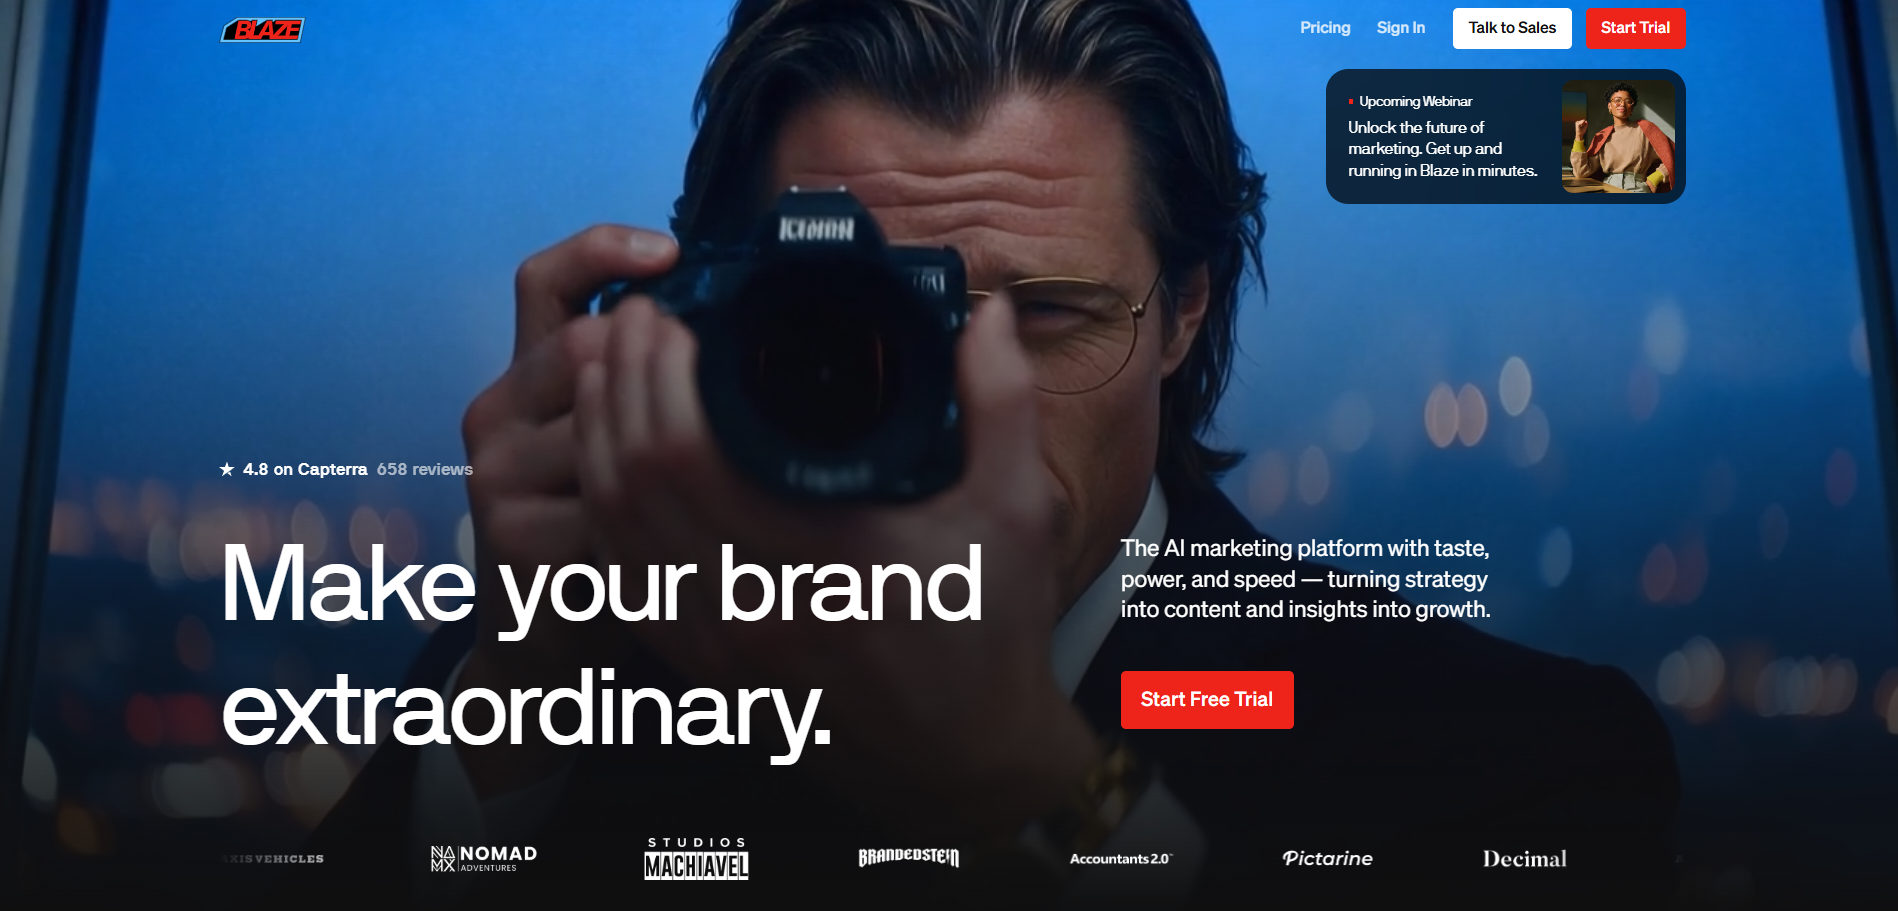
Task: Click the Upcoming Webinar label with red dot
Action: tap(1410, 101)
